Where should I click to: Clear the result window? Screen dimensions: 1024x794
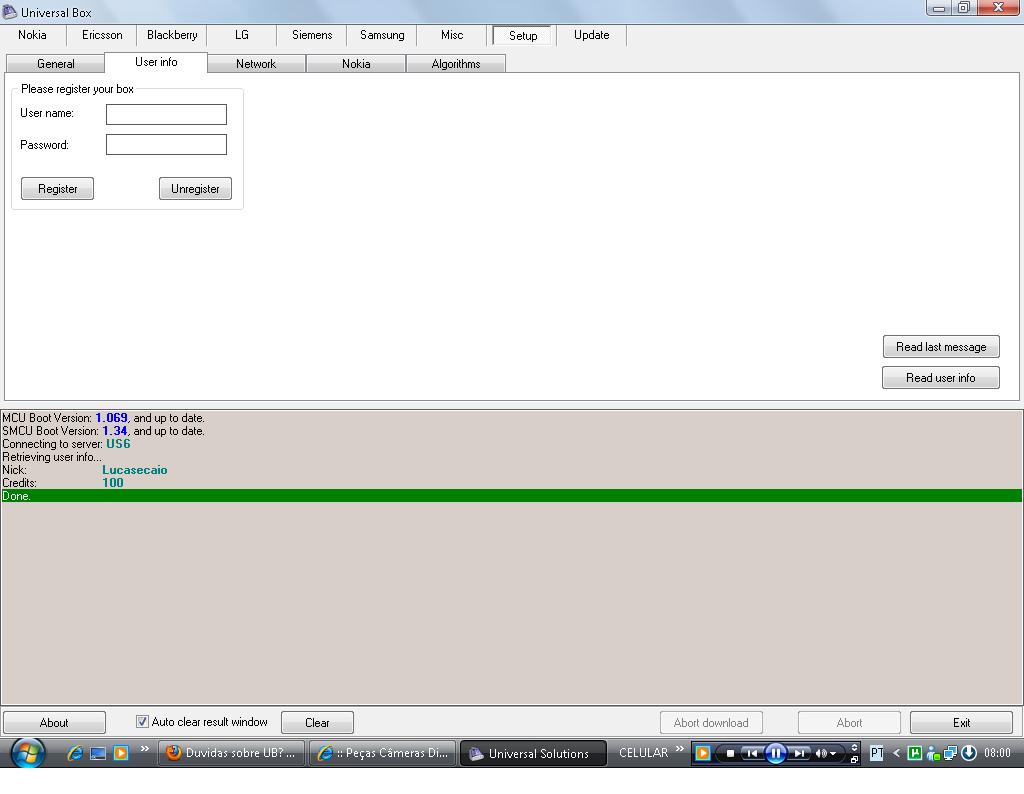pos(317,723)
